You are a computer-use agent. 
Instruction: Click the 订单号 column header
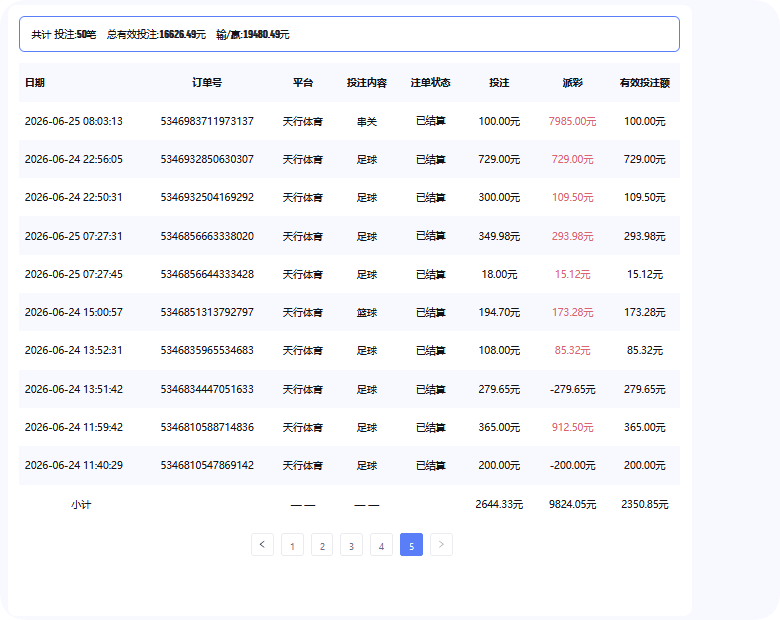pyautogui.click(x=207, y=83)
